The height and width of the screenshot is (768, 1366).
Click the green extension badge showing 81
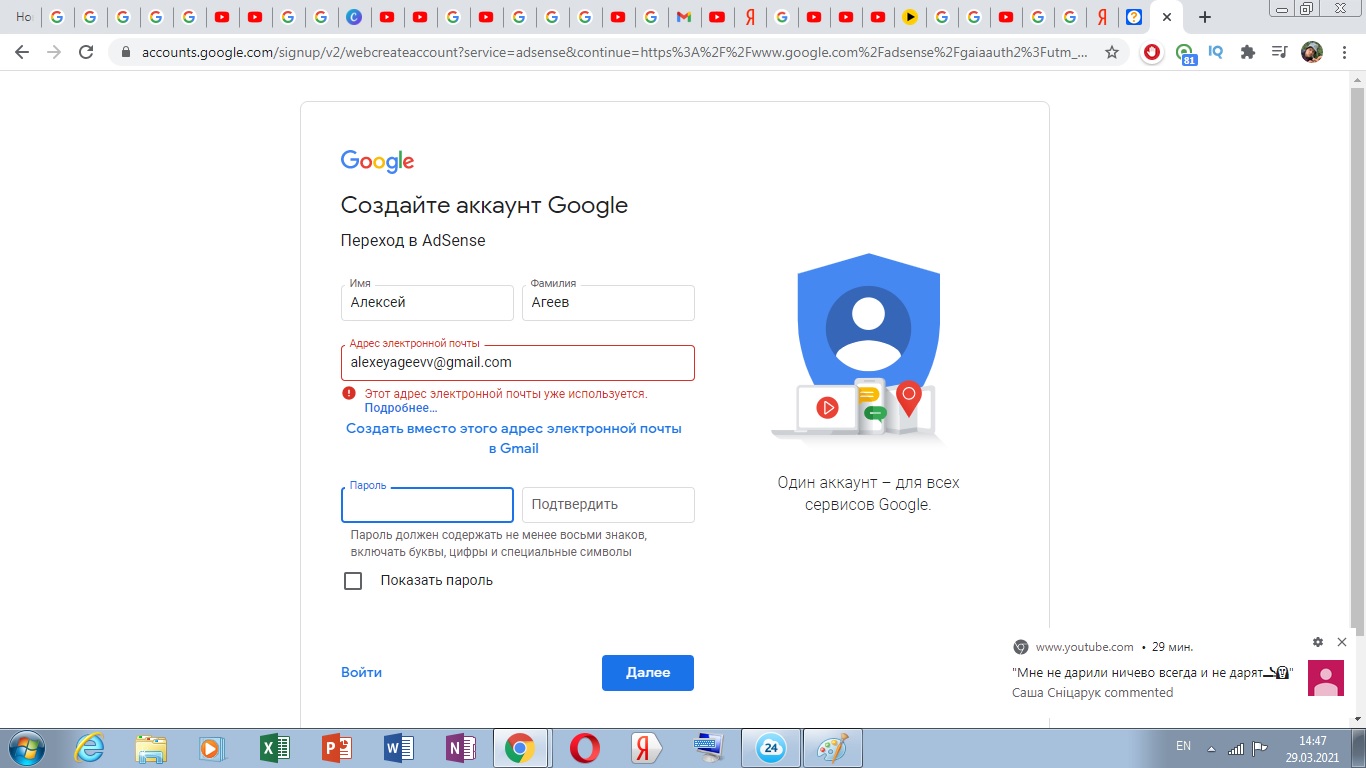click(1185, 53)
